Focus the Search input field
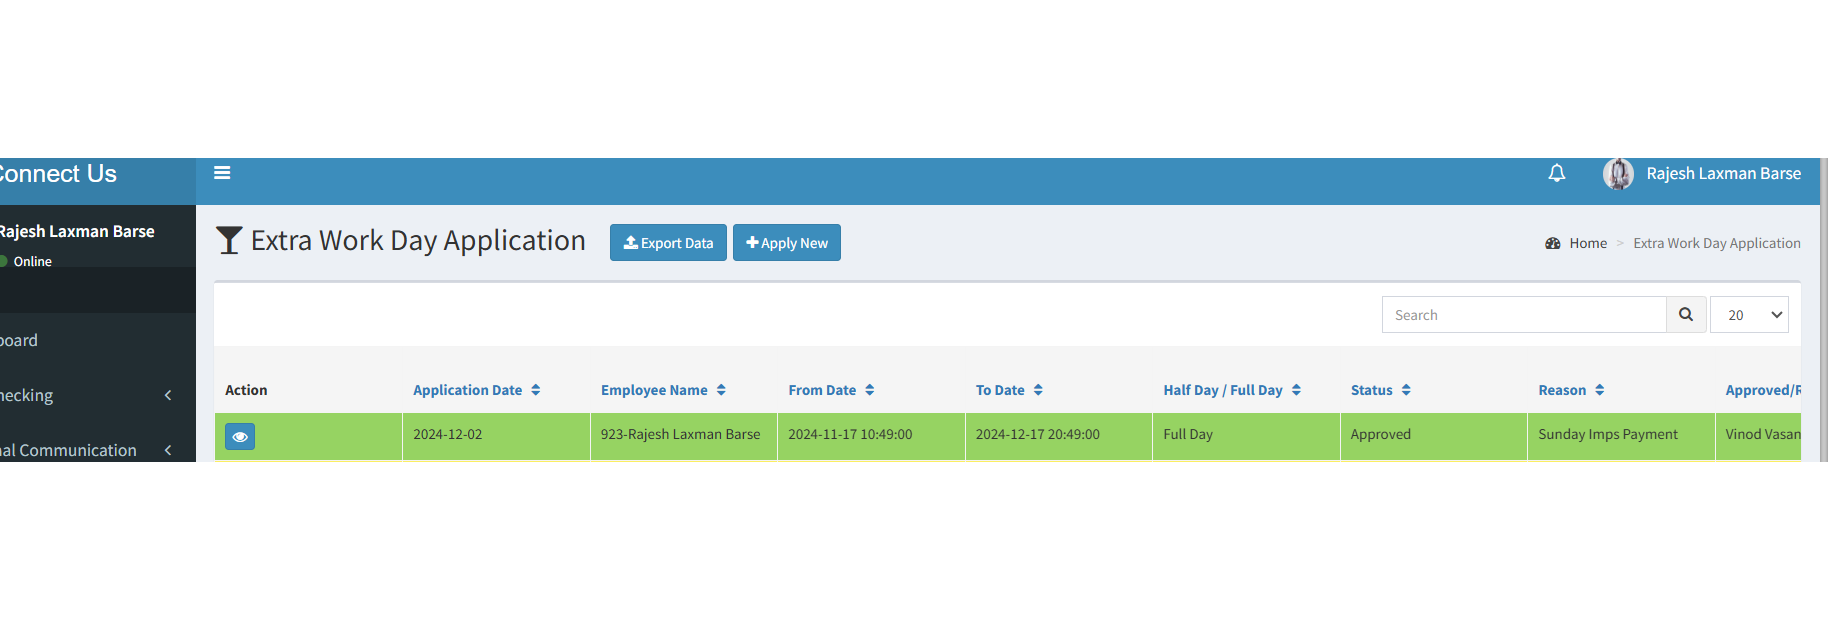 (x=1524, y=314)
